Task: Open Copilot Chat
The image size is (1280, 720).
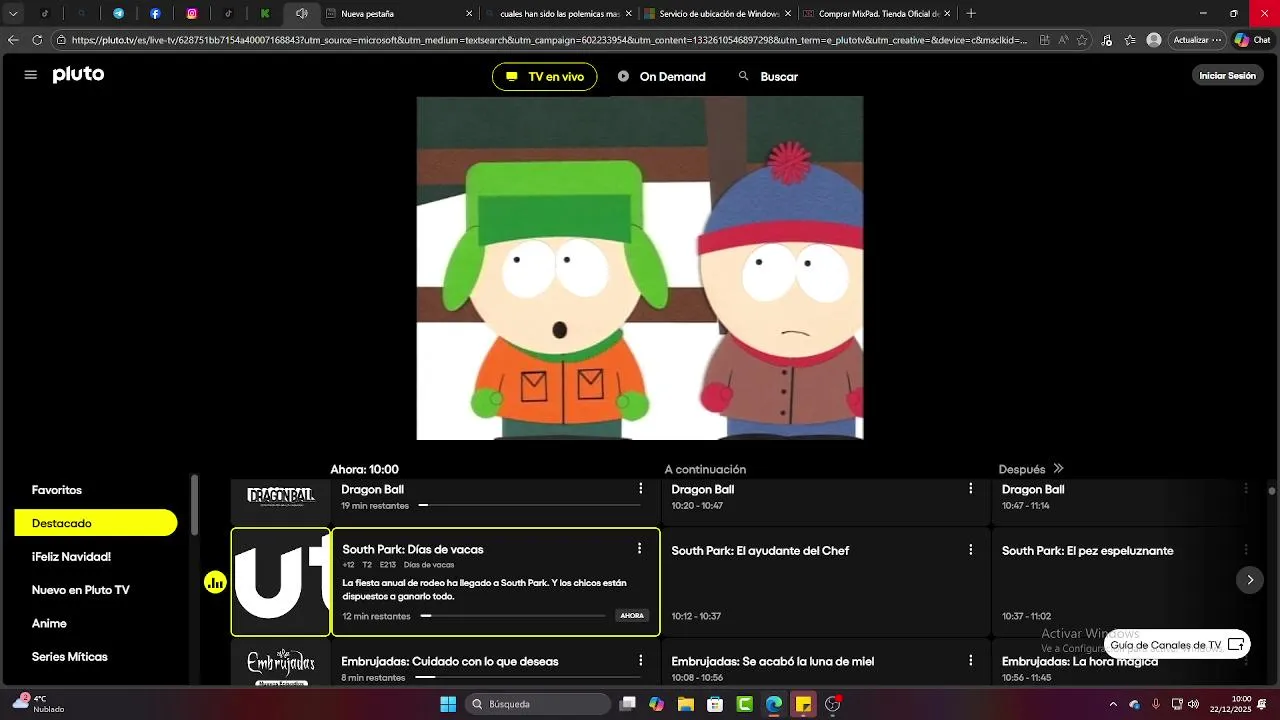Action: 1254,40
